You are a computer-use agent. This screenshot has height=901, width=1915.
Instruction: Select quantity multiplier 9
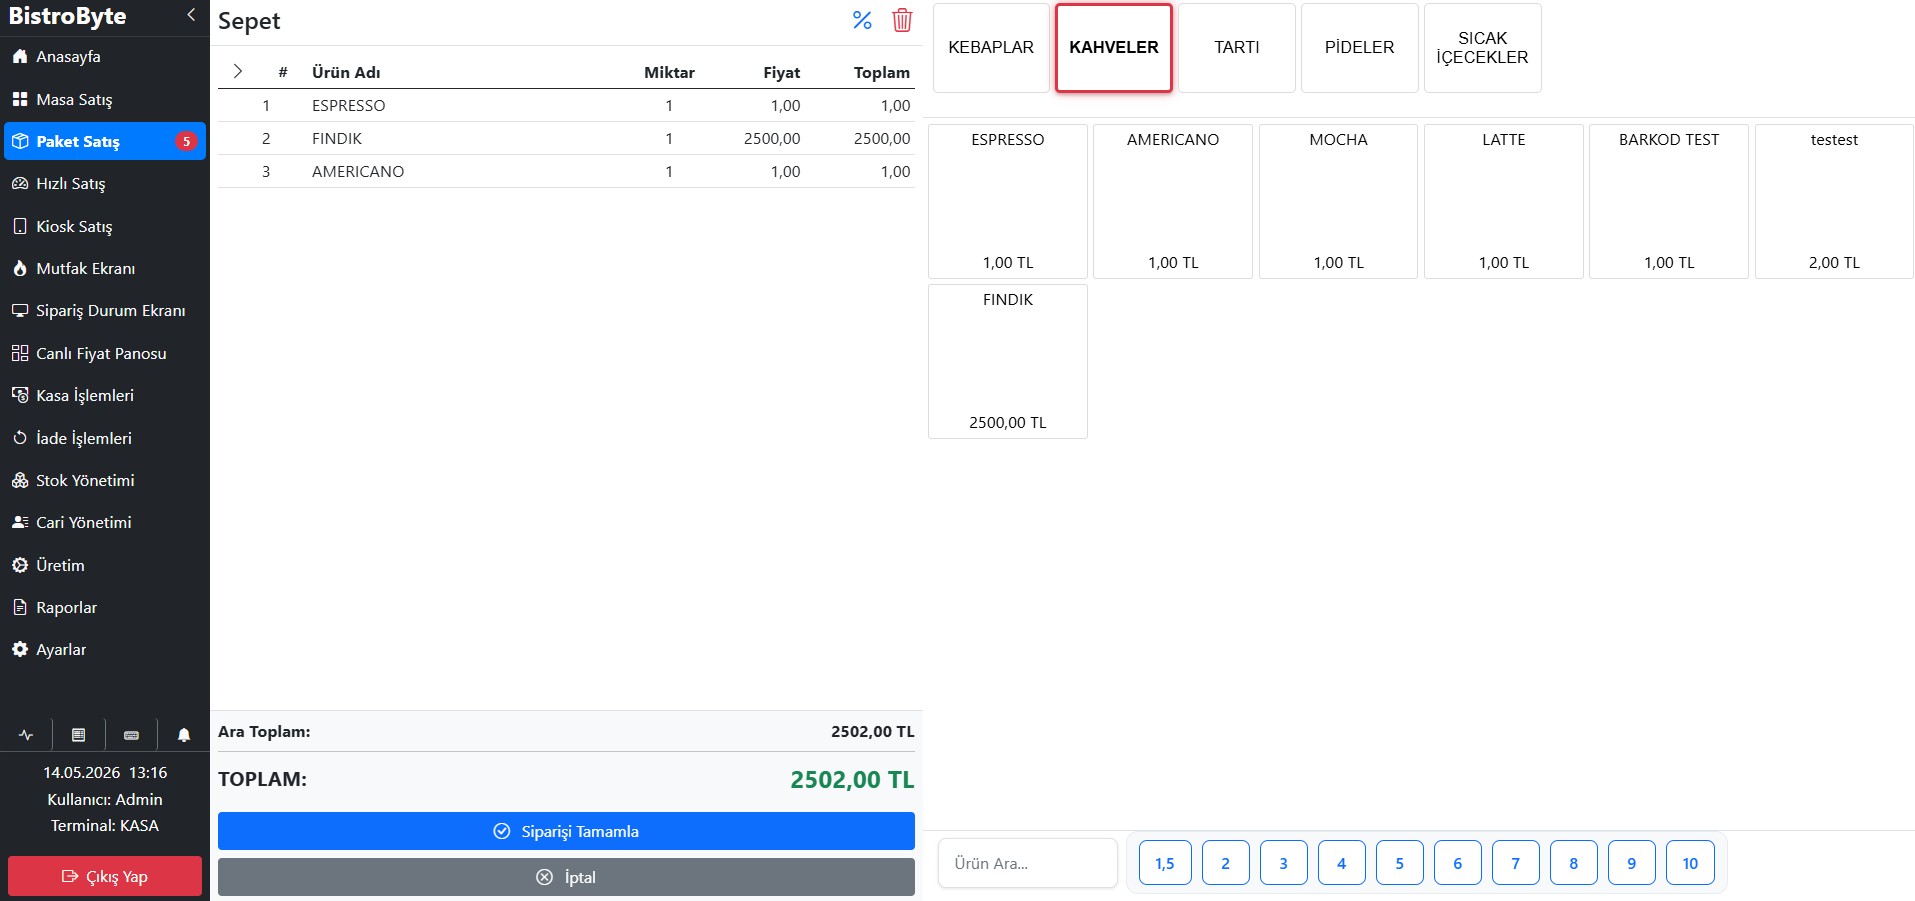tap(1631, 863)
